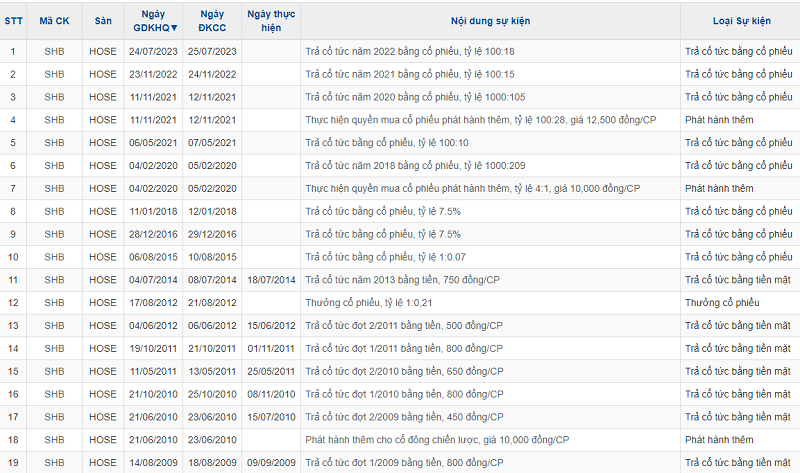This screenshot has width=800, height=473.
Task: Select the Sàn column header
Action: [103, 20]
